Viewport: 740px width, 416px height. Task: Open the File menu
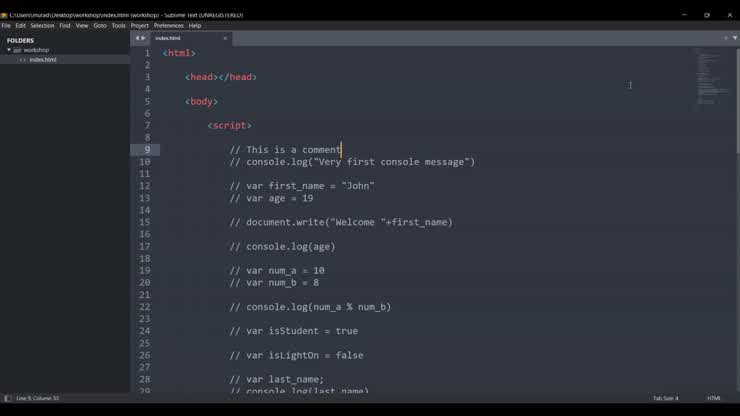[x=6, y=26]
